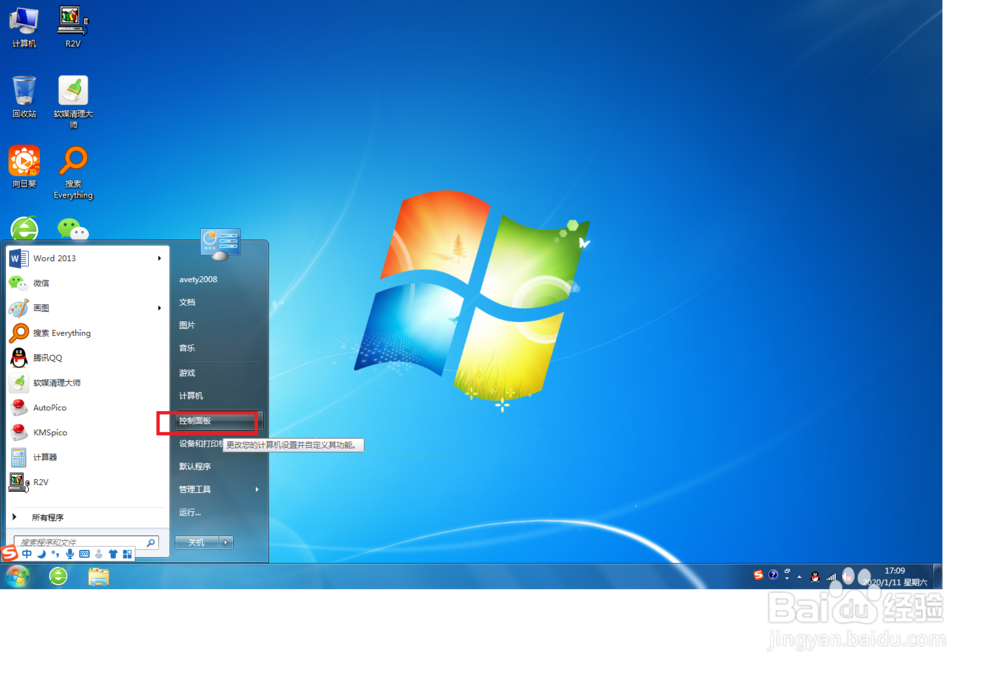Open 微信 in start menu

[87, 283]
